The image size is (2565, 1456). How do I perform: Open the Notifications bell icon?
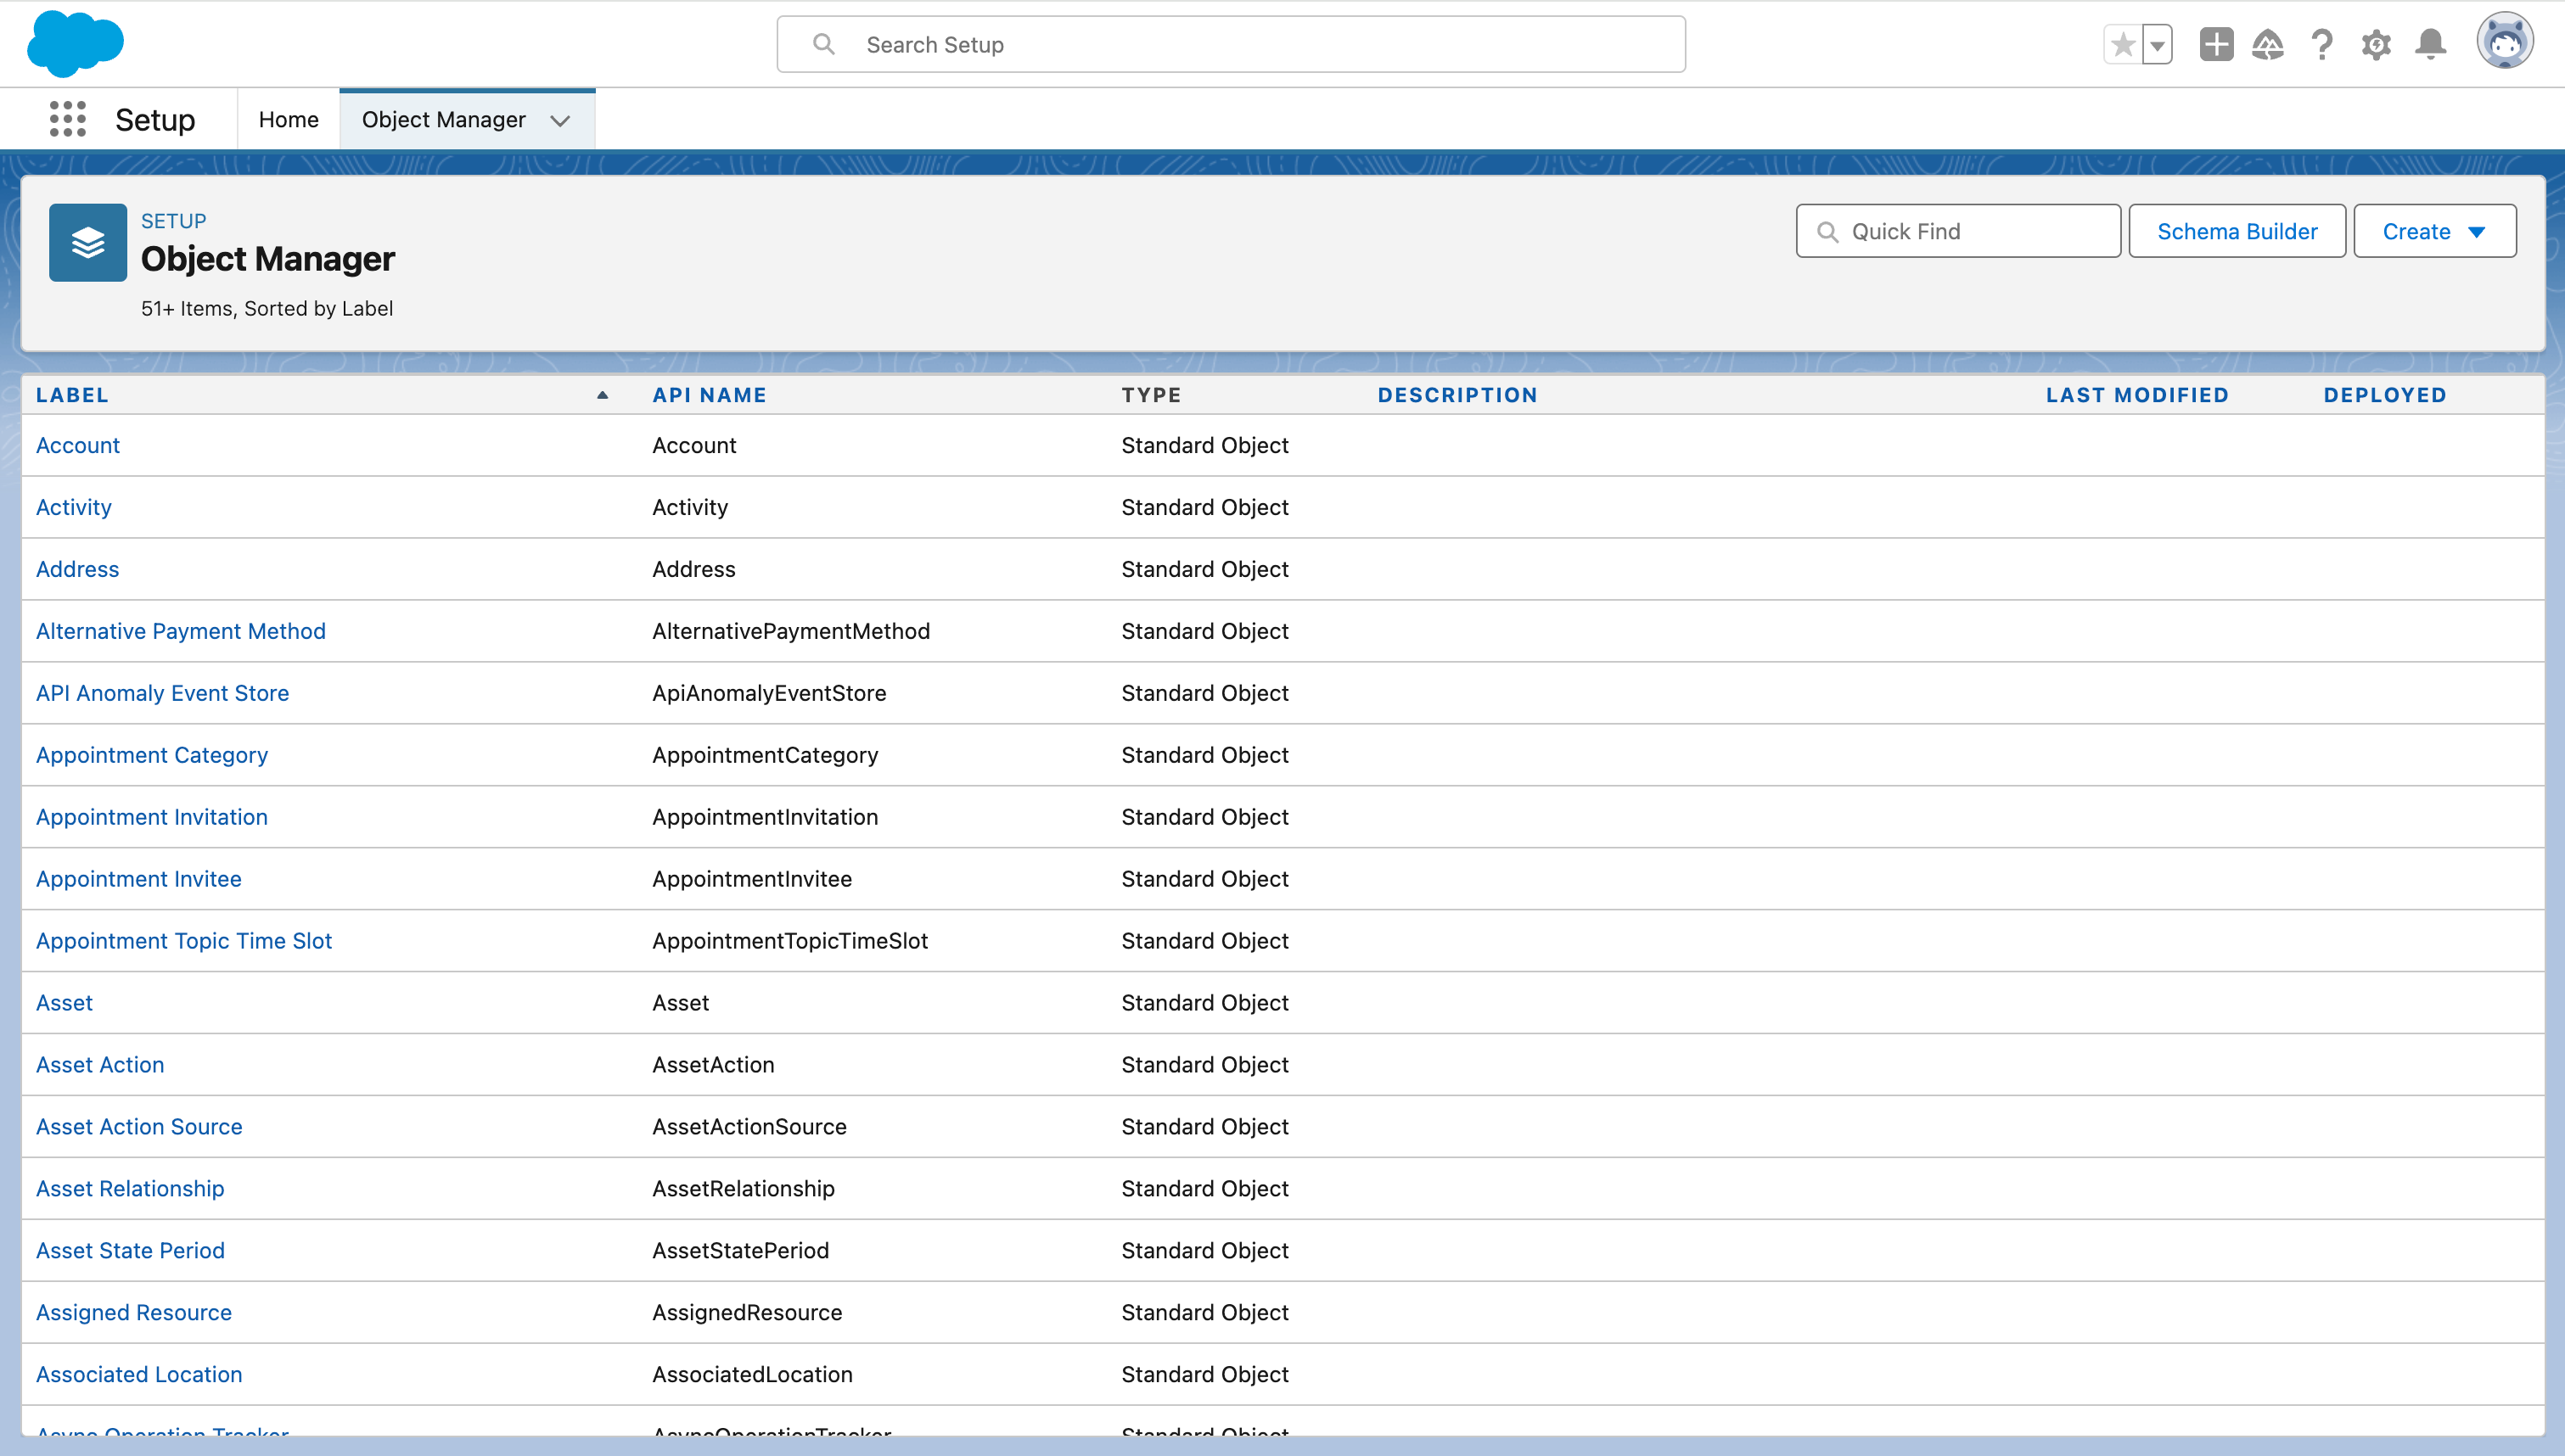click(2430, 45)
